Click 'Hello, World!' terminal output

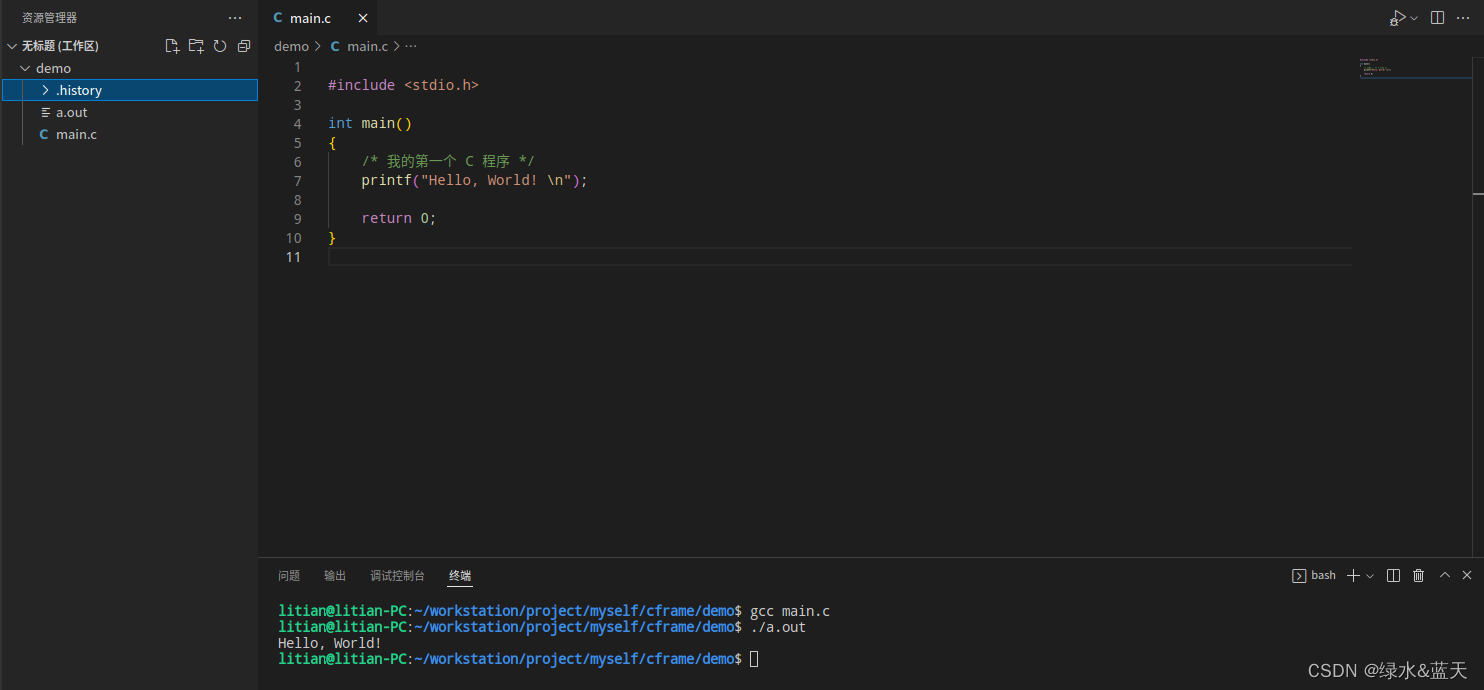[x=330, y=643]
